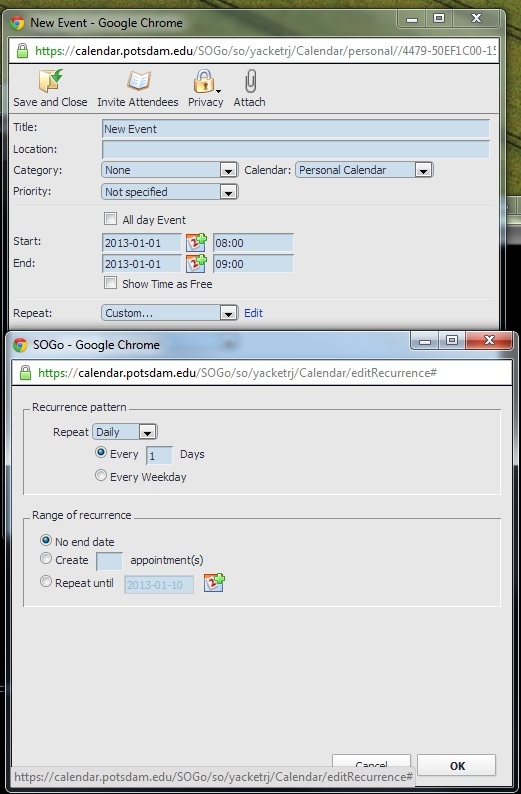
Task: Click the Location input field
Action: (296, 149)
